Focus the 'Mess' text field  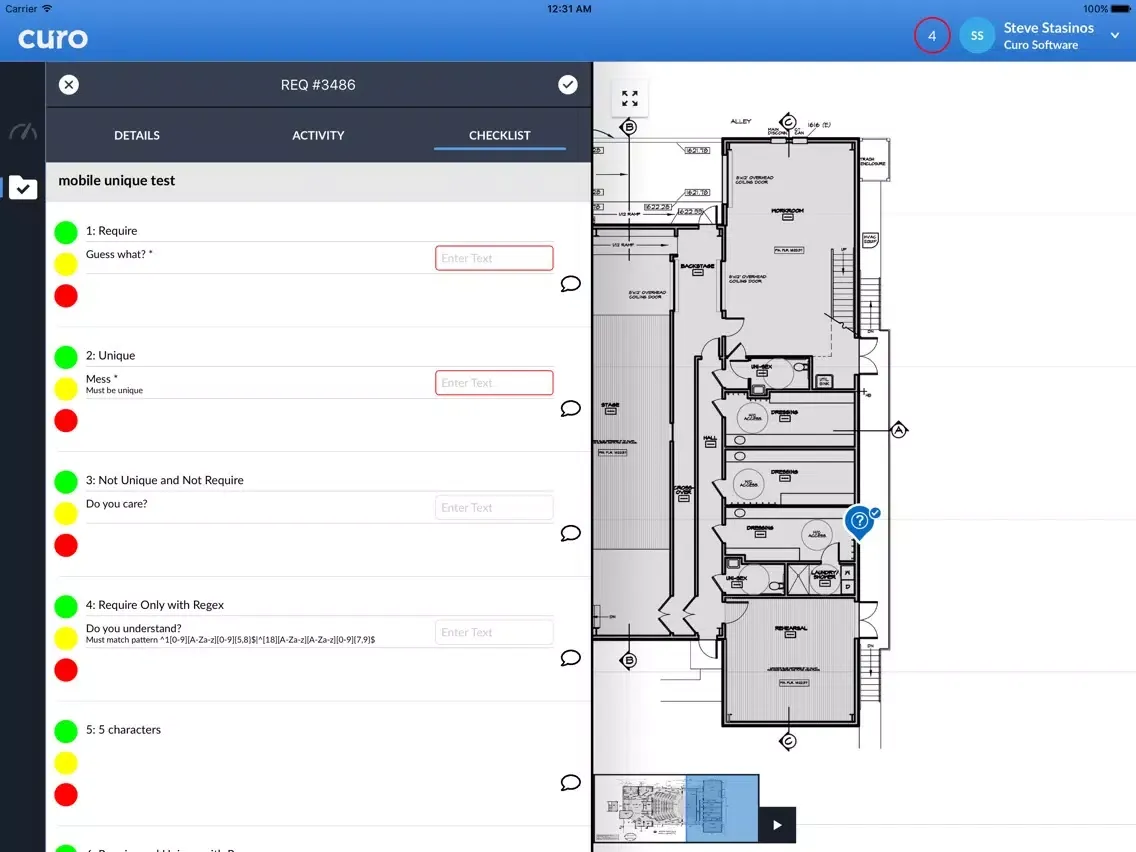coord(494,383)
